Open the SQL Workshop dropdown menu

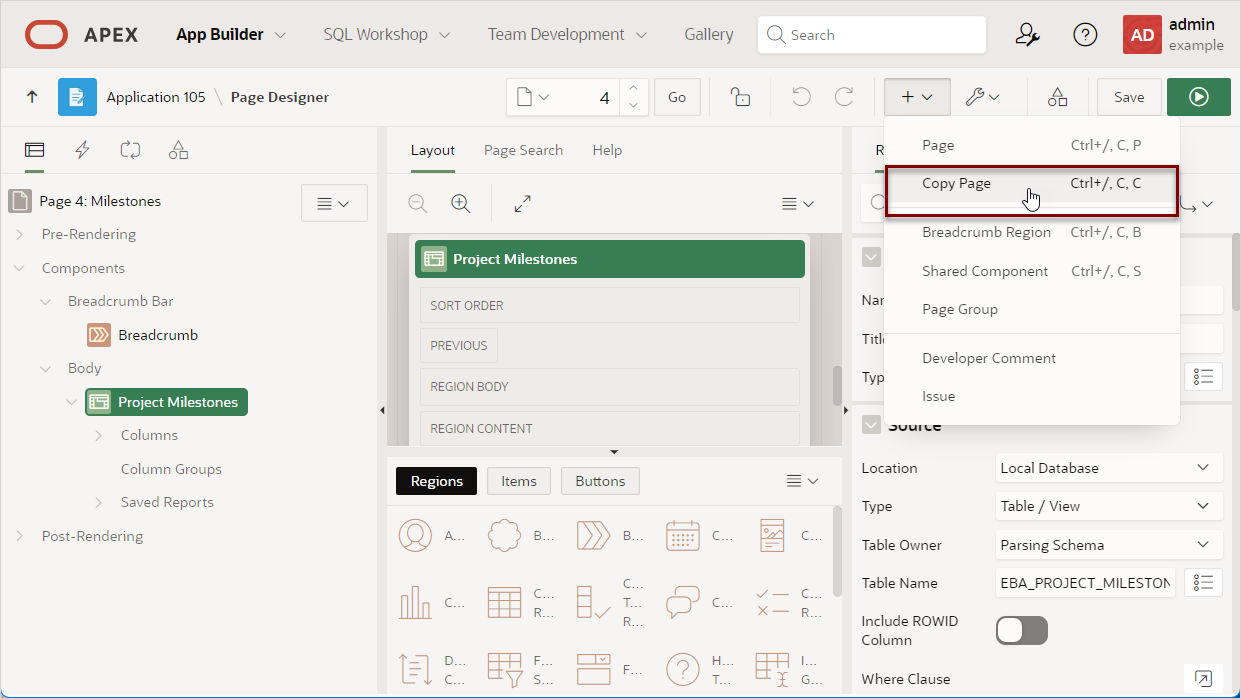click(386, 34)
